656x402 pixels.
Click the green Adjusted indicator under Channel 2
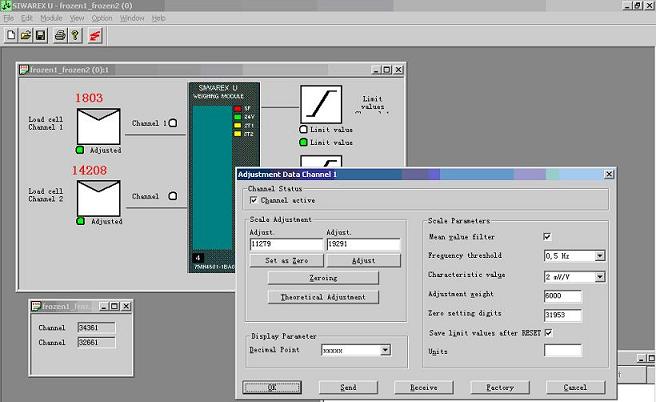pyautogui.click(x=80, y=221)
